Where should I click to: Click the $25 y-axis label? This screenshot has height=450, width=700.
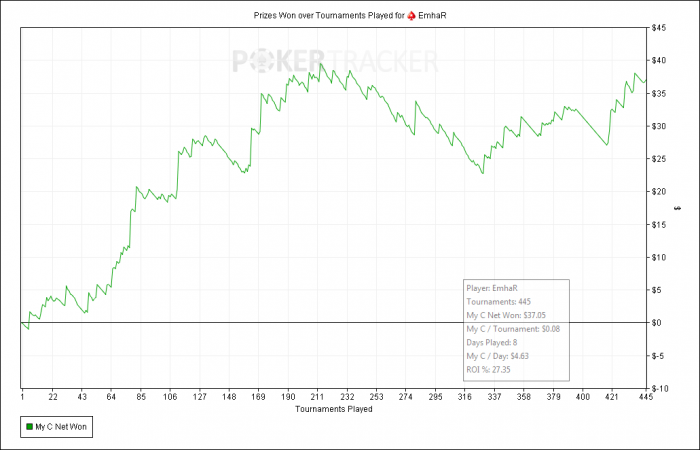(x=659, y=159)
